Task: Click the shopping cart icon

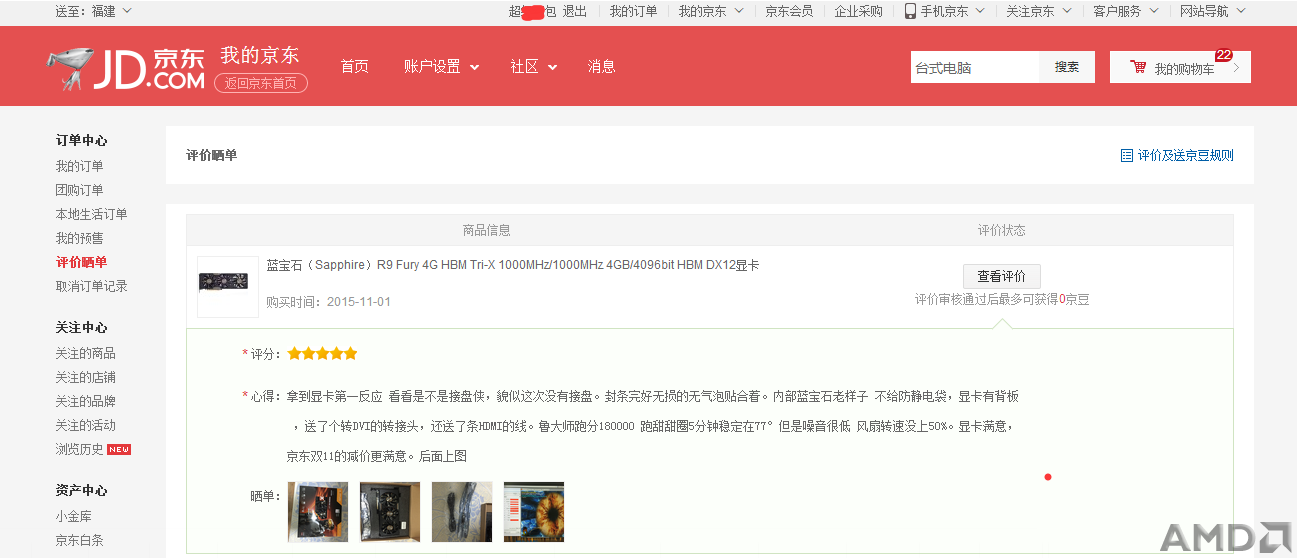Action: [x=1138, y=67]
